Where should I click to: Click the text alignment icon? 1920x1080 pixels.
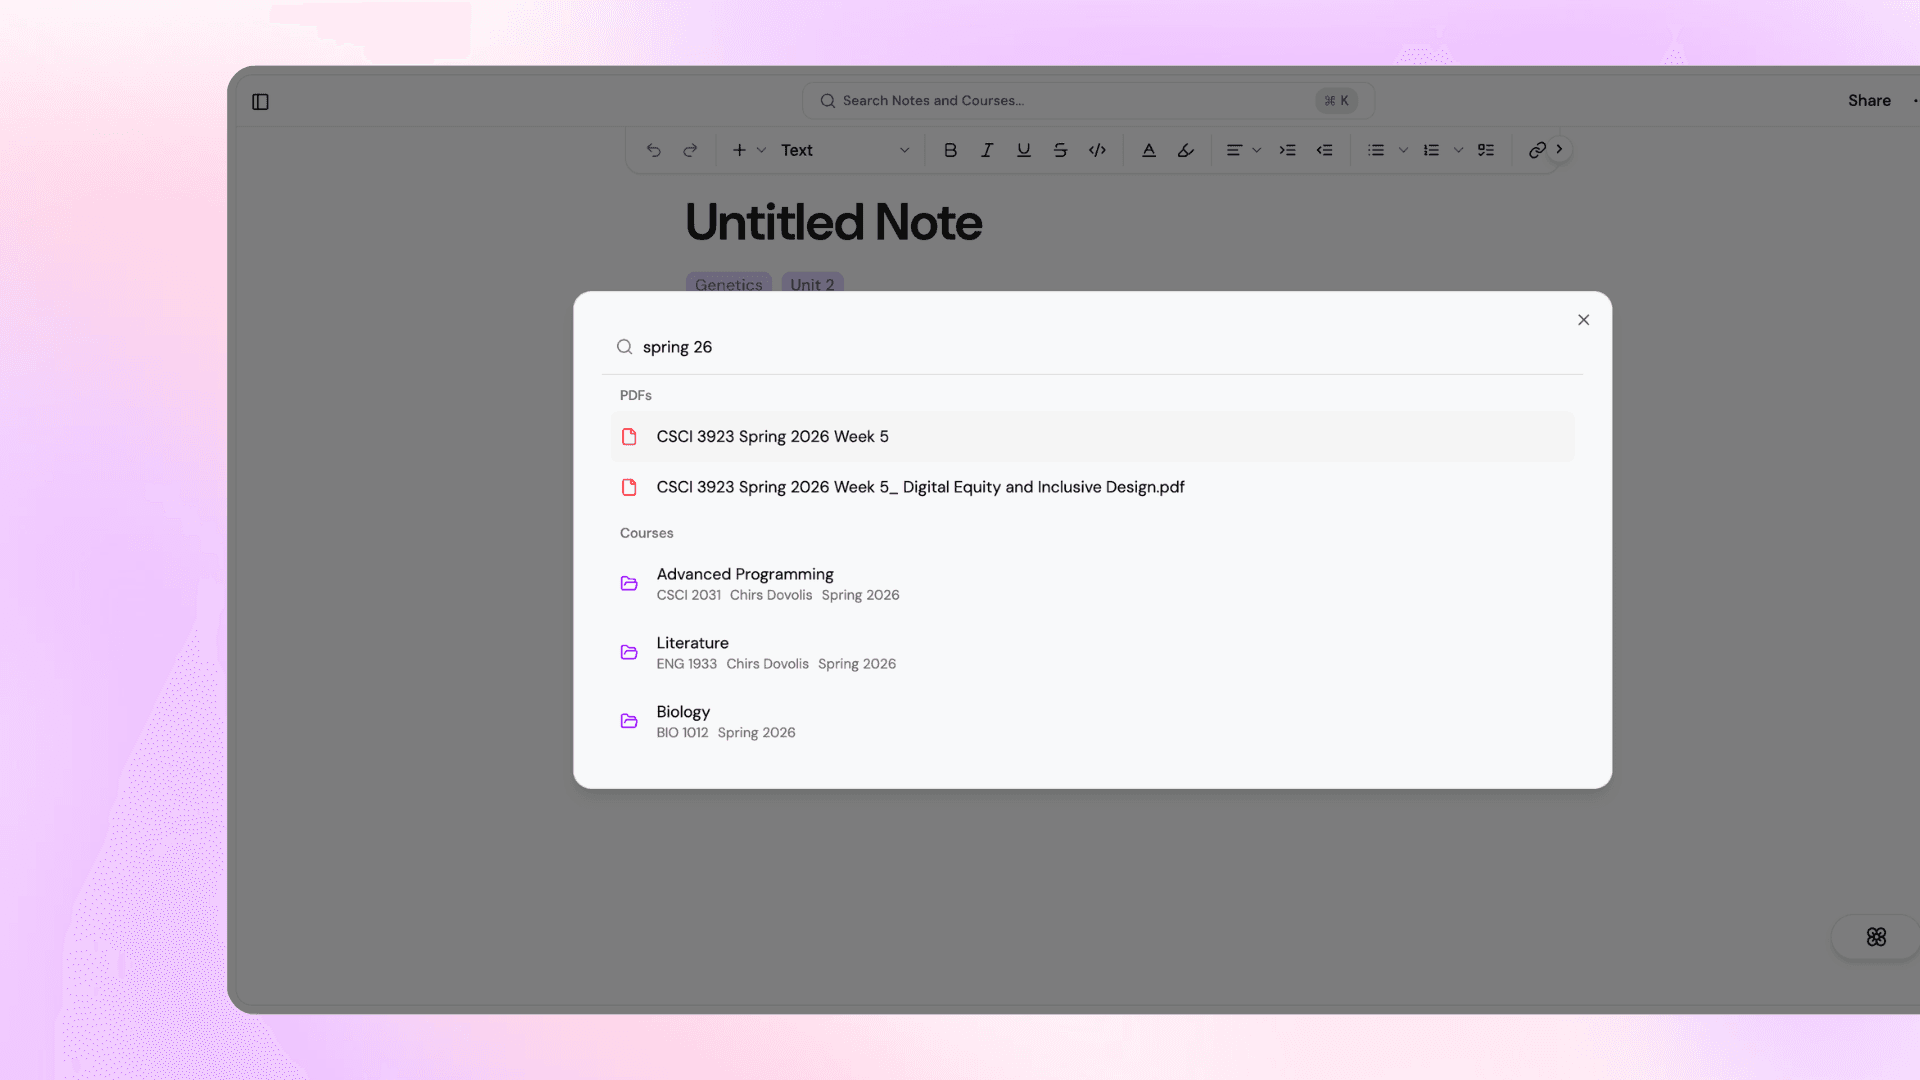pos(1234,150)
